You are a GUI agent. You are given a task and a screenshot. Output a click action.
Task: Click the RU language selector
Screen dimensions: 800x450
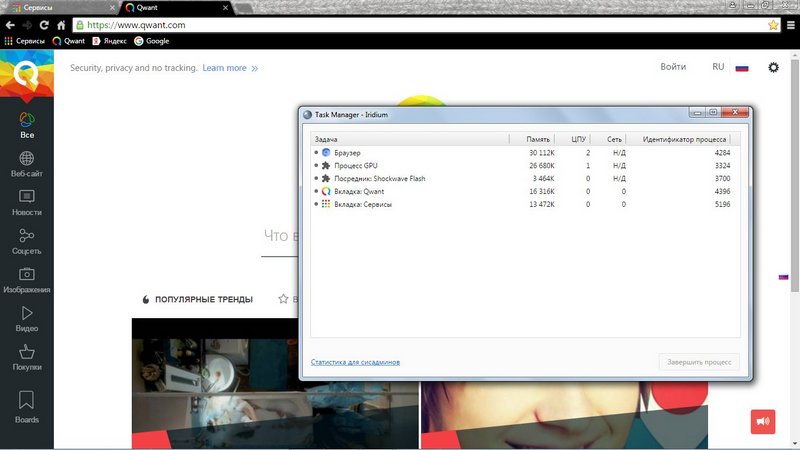pos(718,67)
